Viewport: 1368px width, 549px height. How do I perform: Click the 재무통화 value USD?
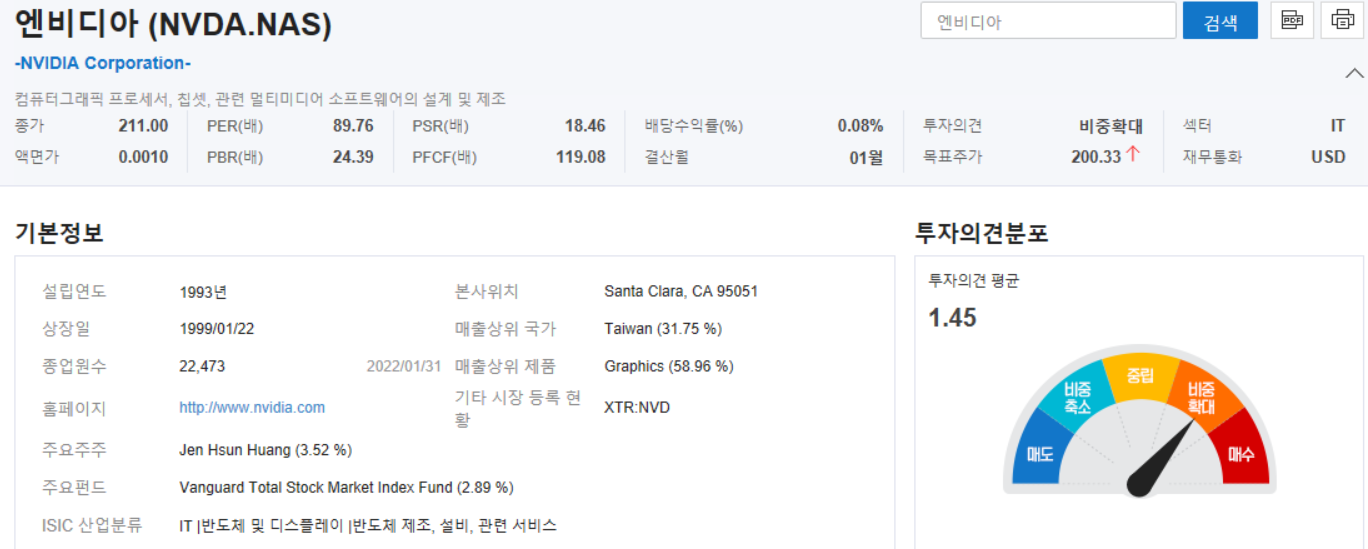[1329, 157]
